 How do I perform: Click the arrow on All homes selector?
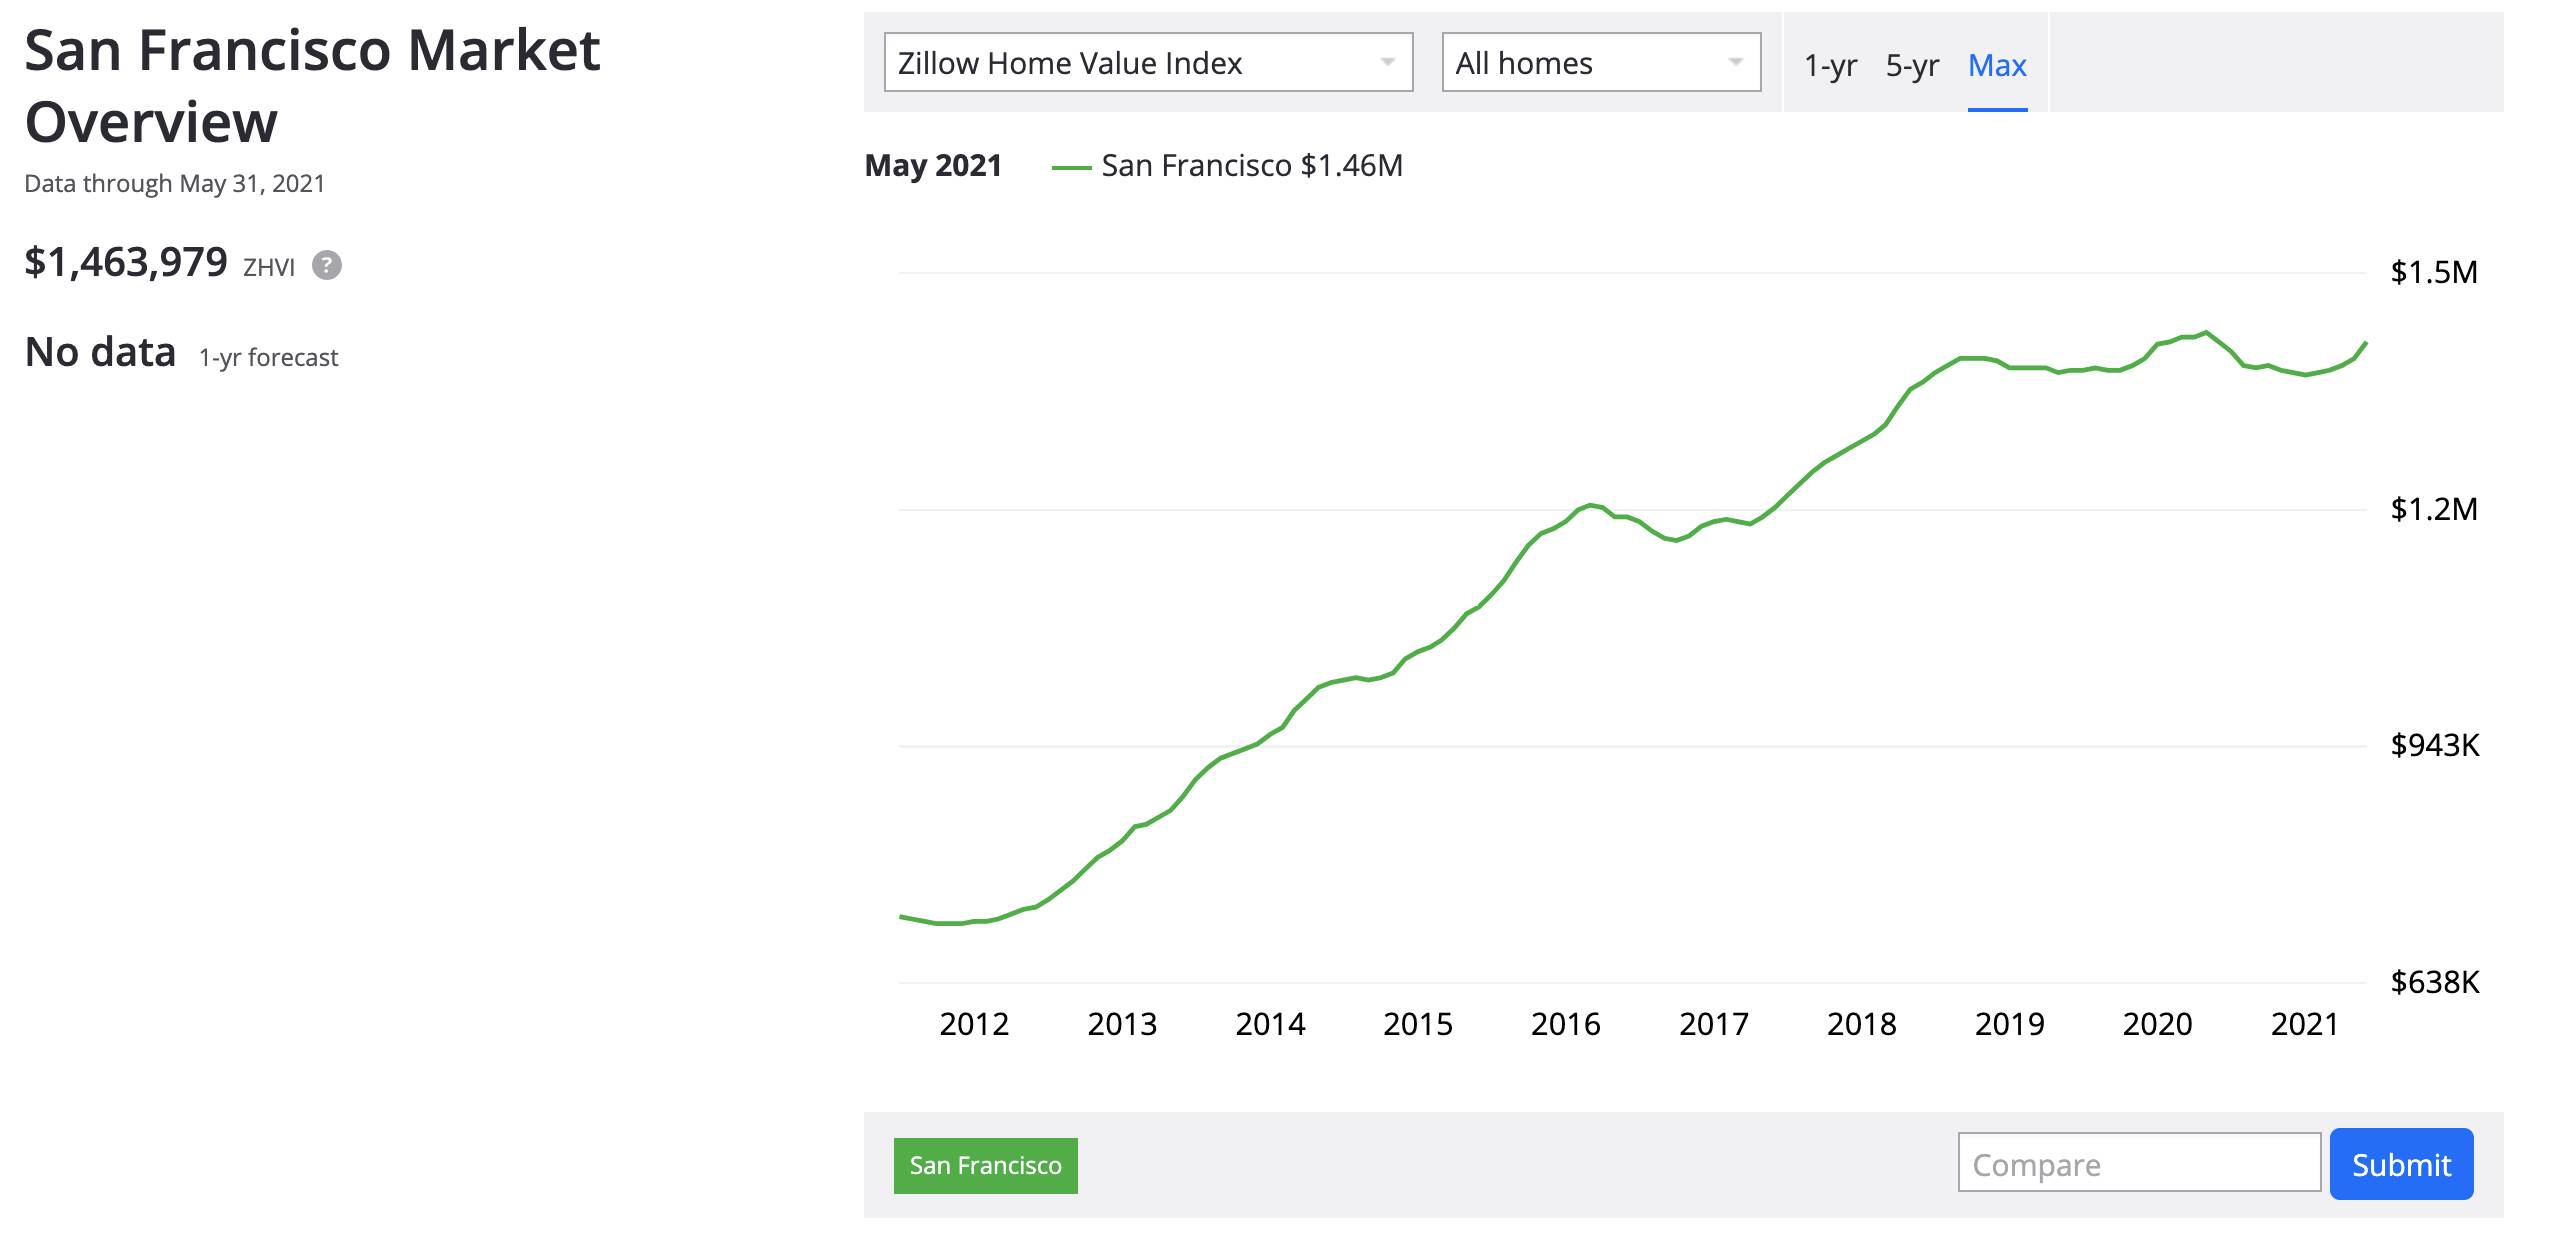click(1735, 62)
